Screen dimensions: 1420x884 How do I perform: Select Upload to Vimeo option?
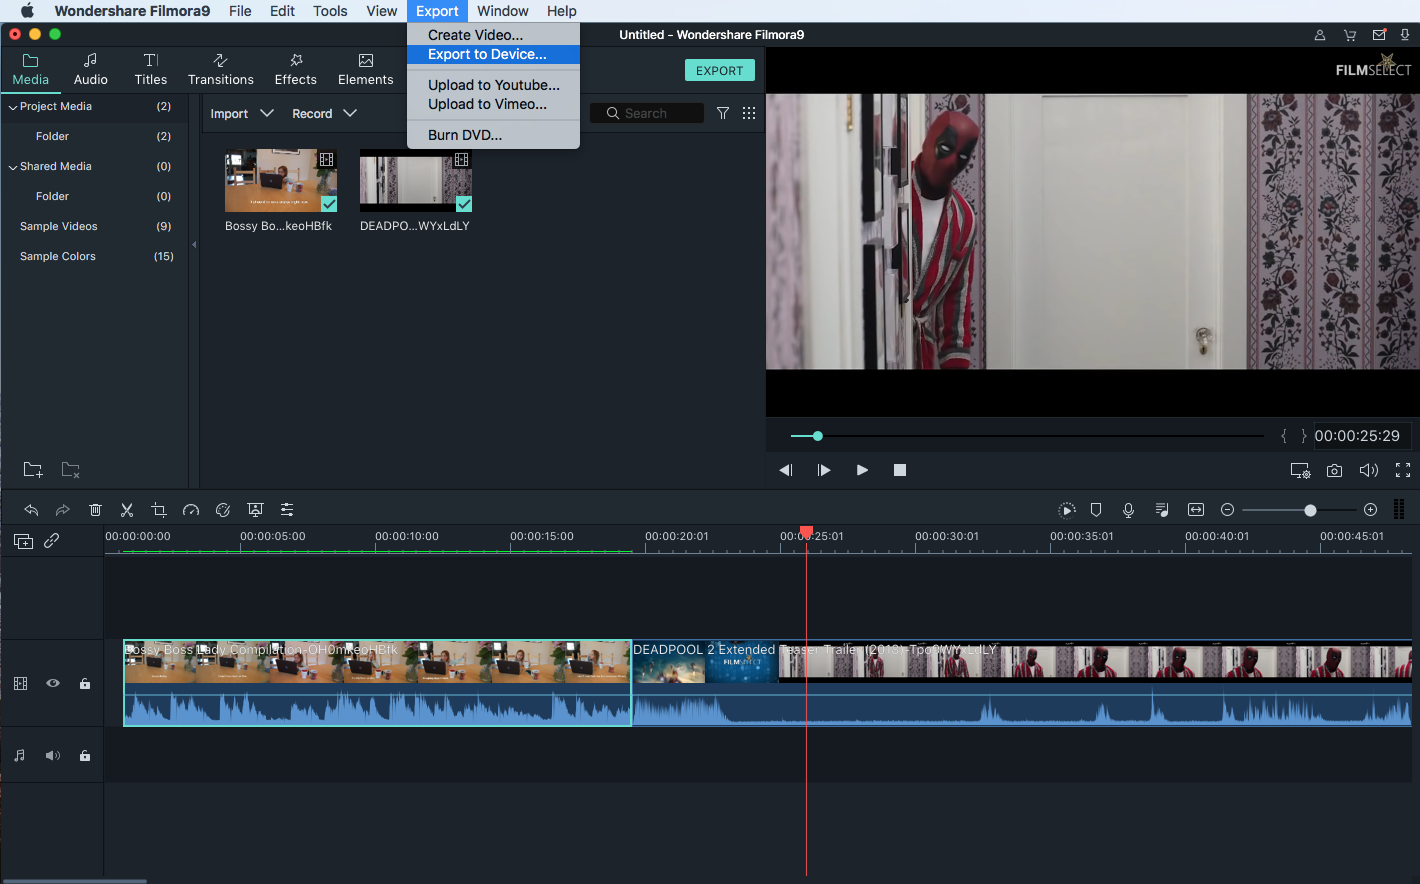click(x=493, y=104)
